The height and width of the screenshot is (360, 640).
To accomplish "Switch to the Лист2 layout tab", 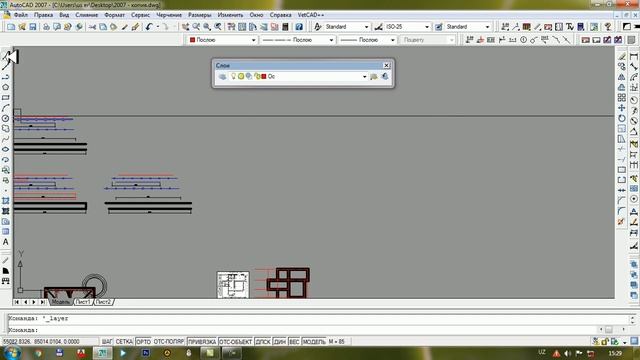I will tap(103, 302).
